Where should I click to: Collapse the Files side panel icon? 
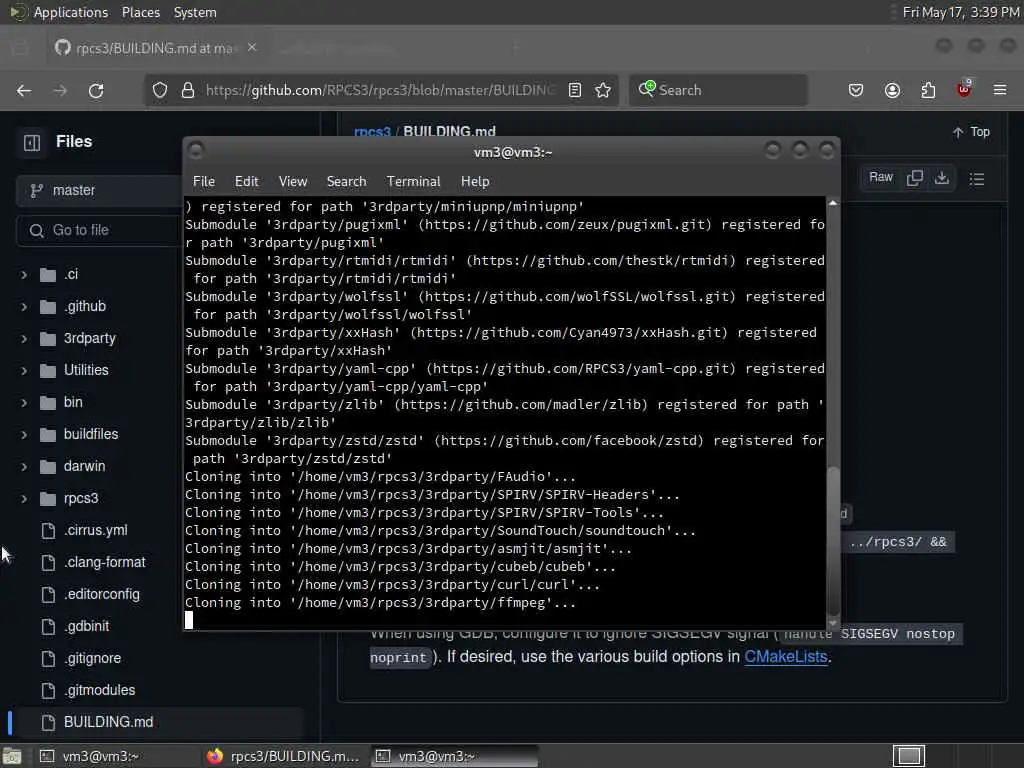pos(32,142)
